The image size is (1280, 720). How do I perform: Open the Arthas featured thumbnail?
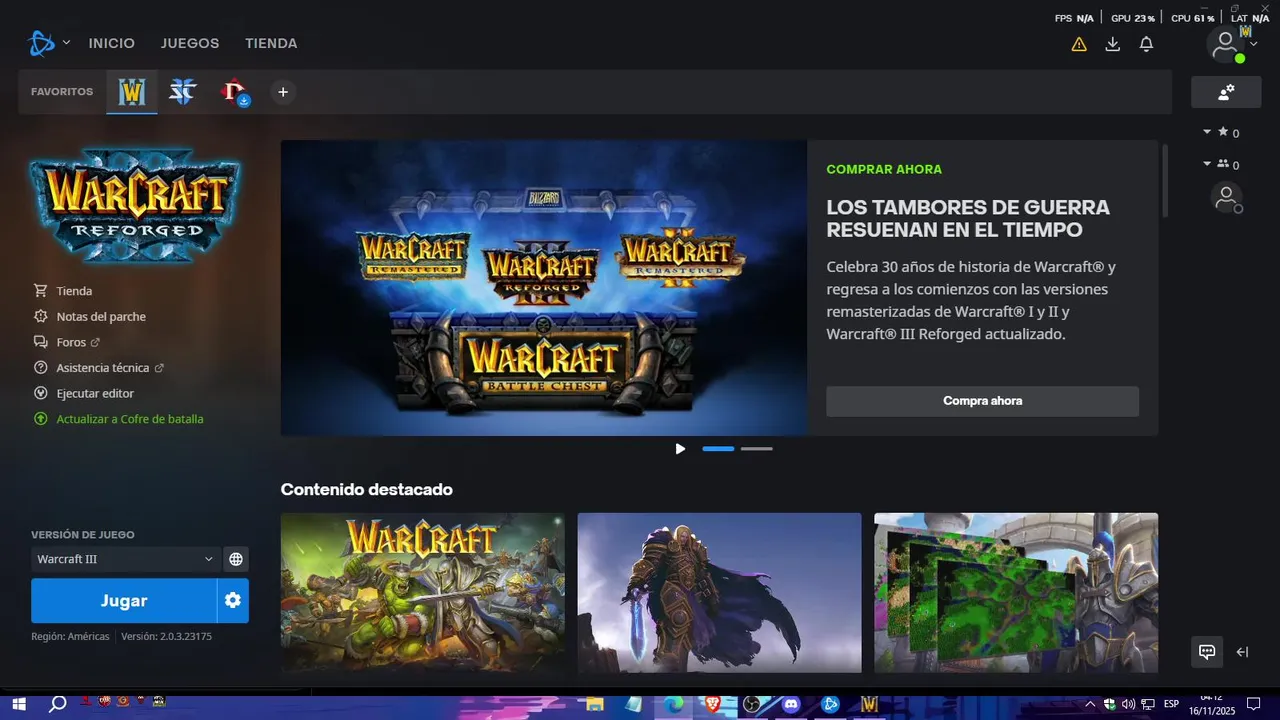719,593
